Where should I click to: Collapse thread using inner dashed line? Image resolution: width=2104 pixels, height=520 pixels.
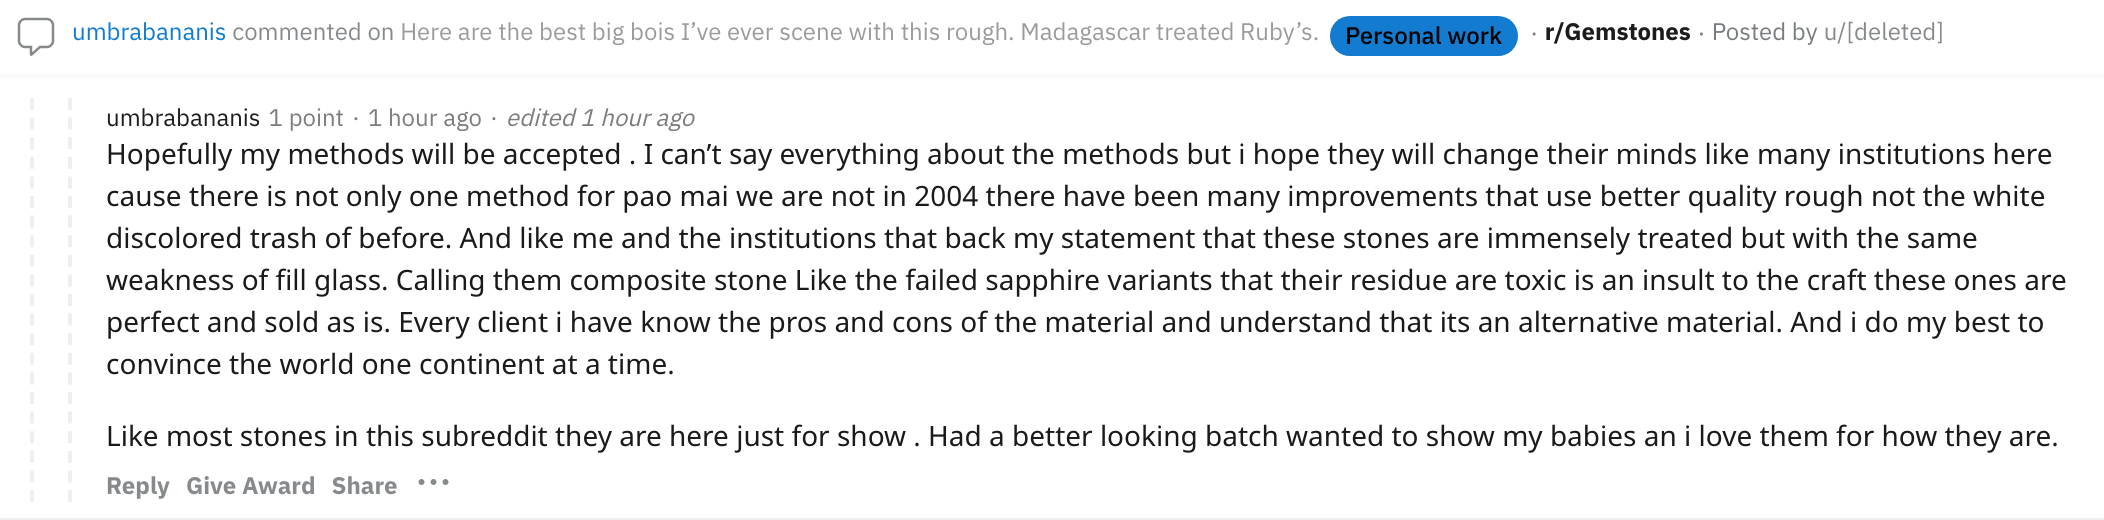(x=69, y=300)
